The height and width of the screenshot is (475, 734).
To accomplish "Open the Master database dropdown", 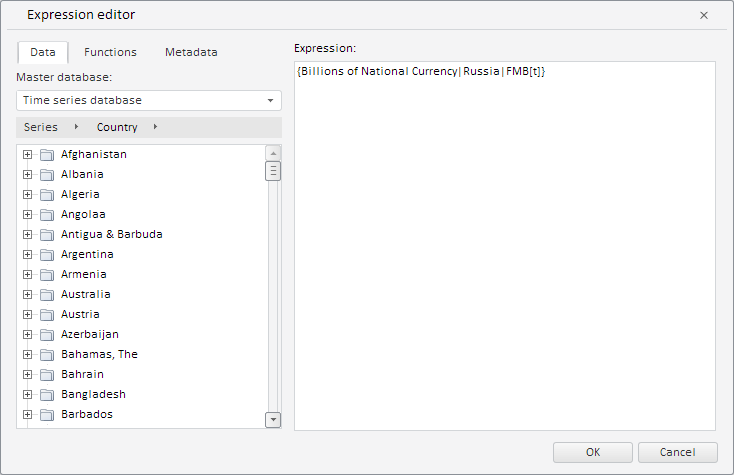I will click(x=270, y=101).
